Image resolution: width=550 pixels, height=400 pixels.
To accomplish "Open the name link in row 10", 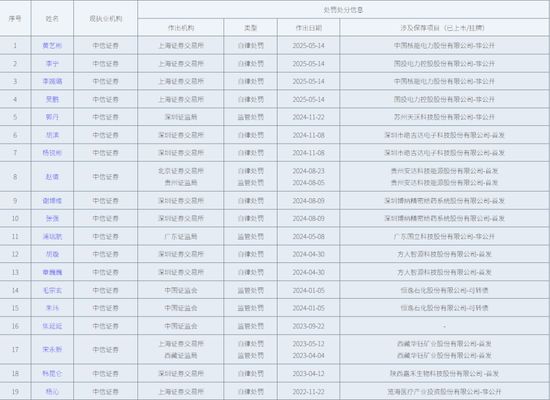I will (x=52, y=219).
